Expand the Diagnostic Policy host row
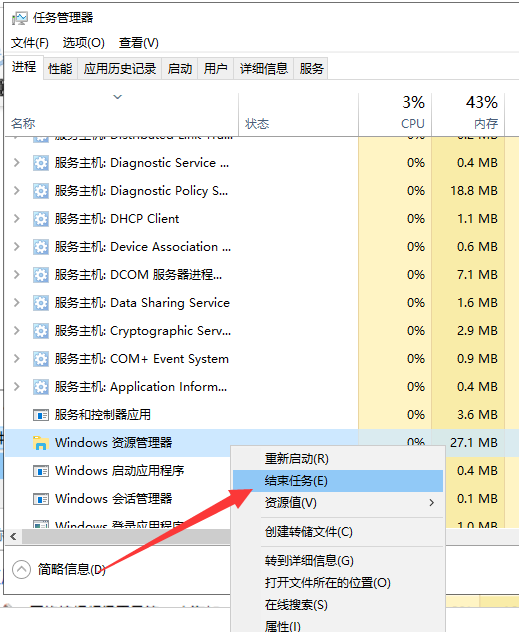 pyautogui.click(x=17, y=191)
